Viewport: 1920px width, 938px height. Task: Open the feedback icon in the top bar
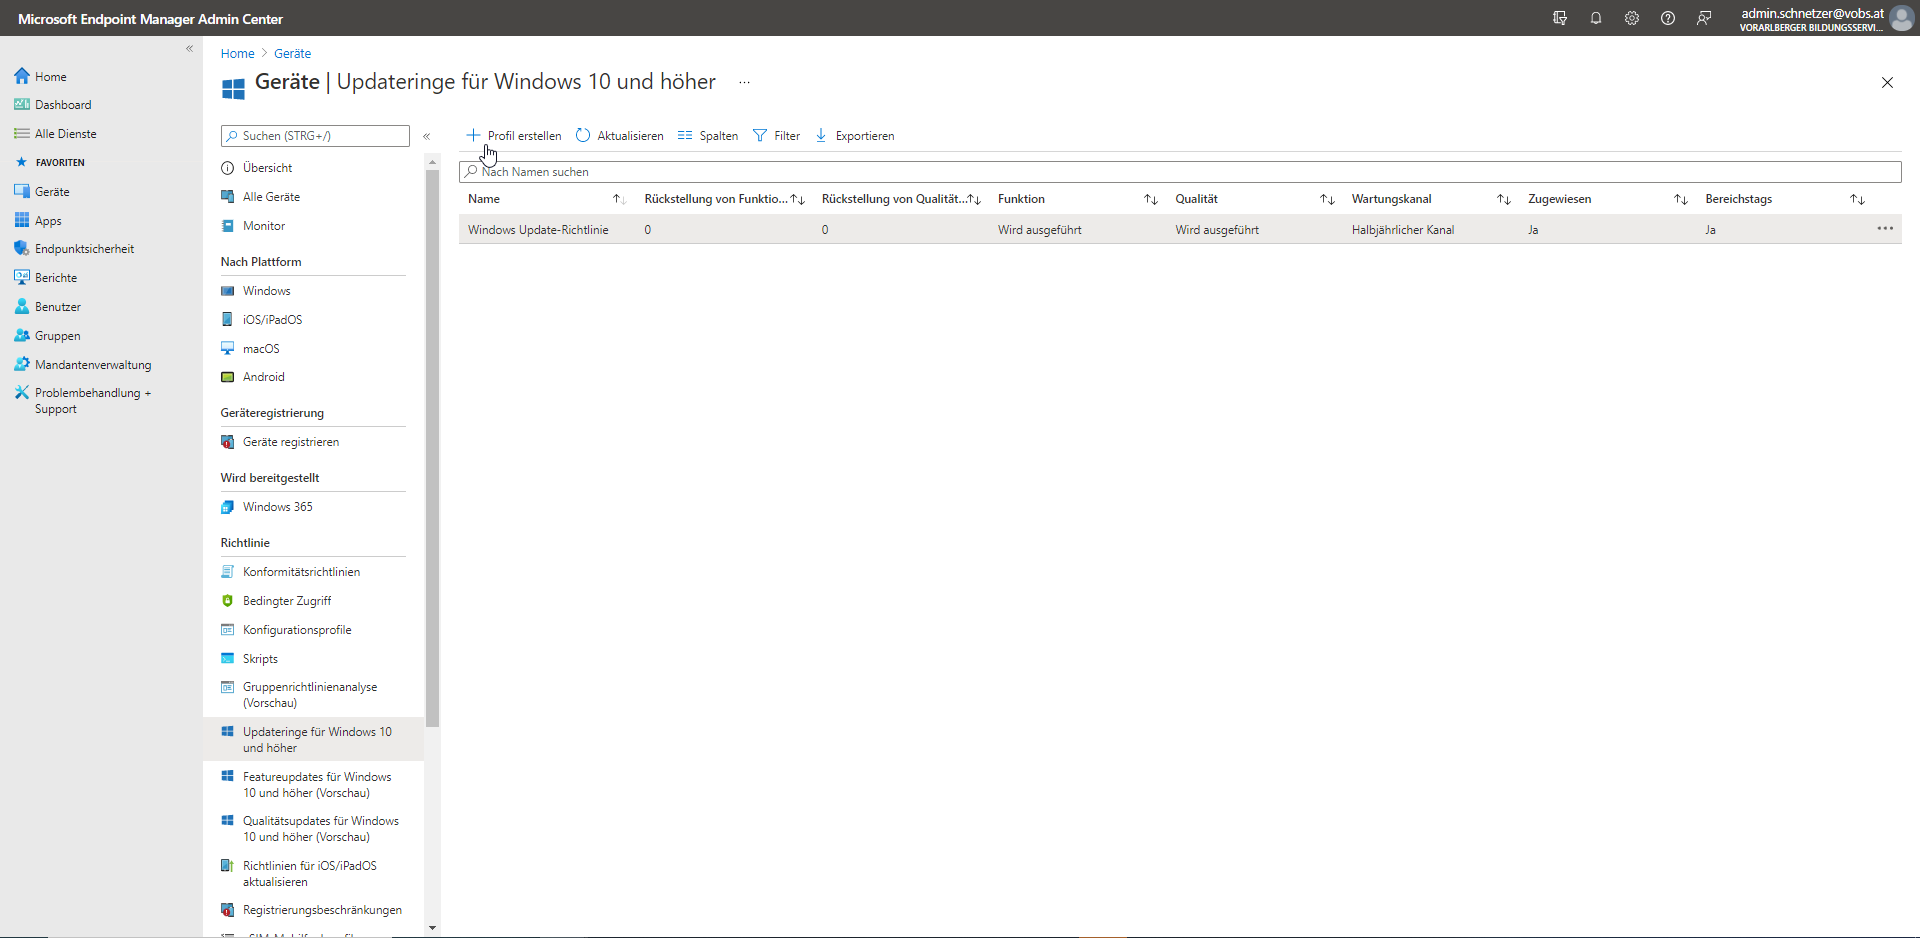(1704, 18)
